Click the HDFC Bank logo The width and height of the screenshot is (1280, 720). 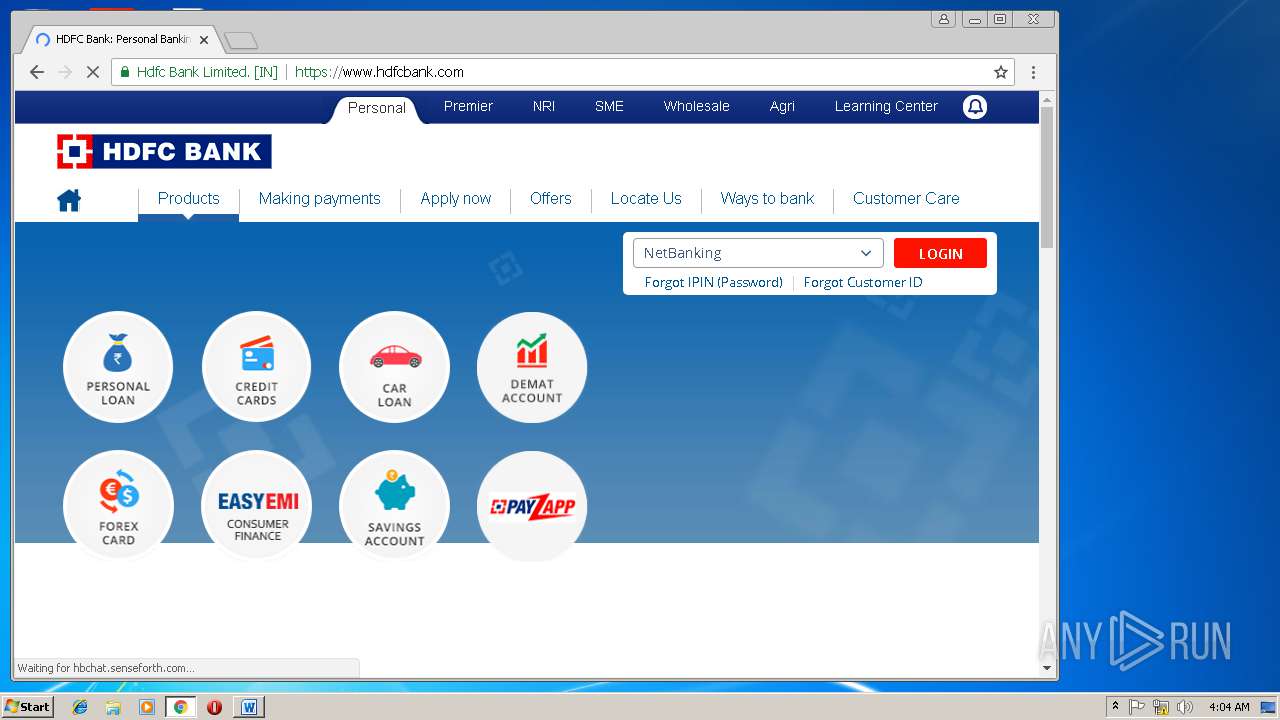164,151
